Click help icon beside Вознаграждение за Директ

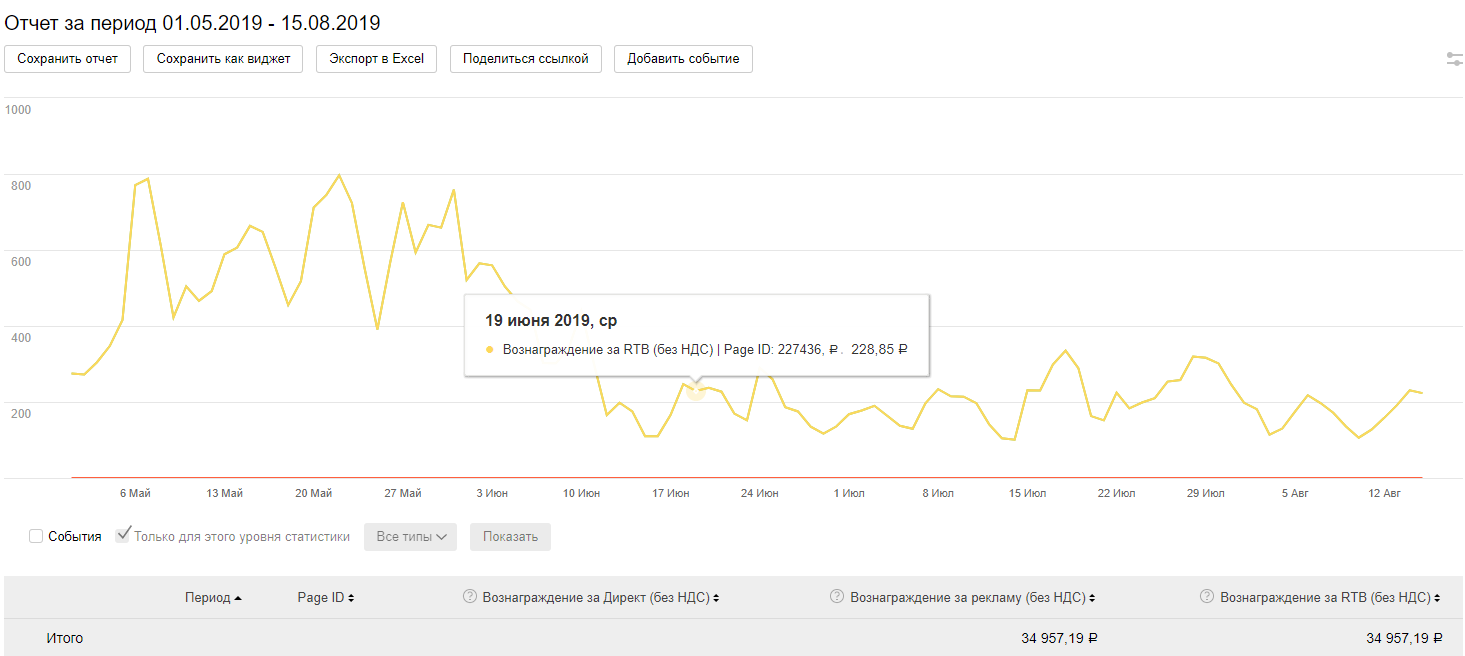point(469,597)
